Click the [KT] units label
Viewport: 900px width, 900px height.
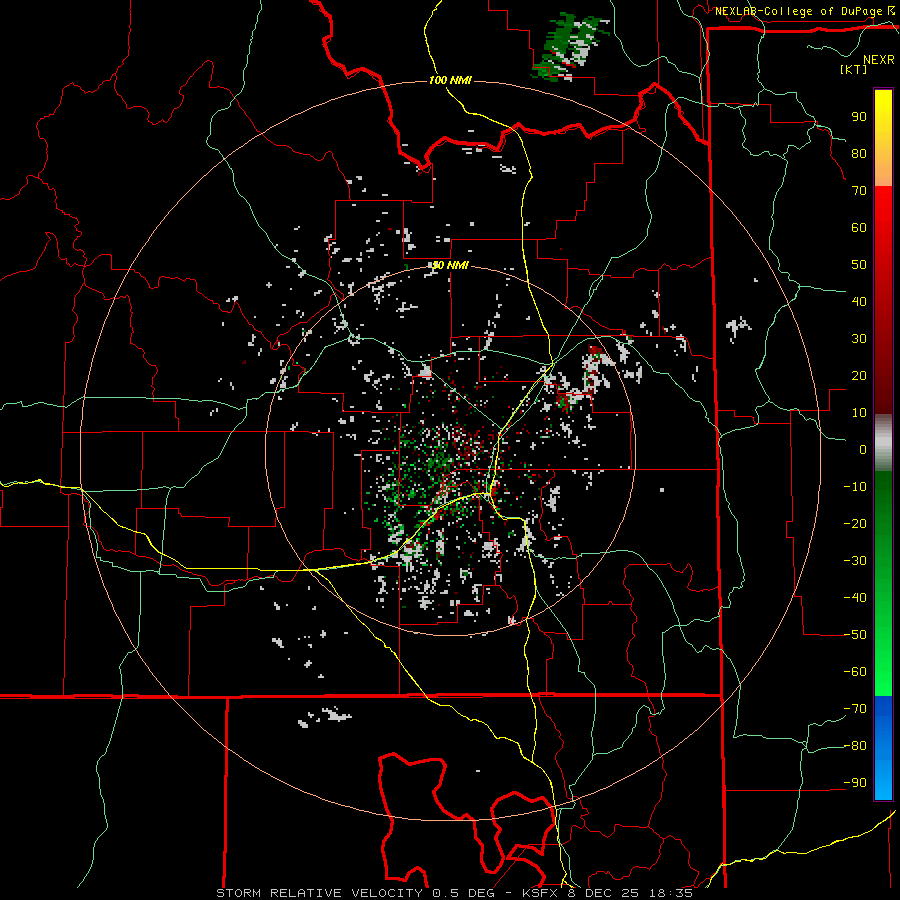[x=854, y=69]
